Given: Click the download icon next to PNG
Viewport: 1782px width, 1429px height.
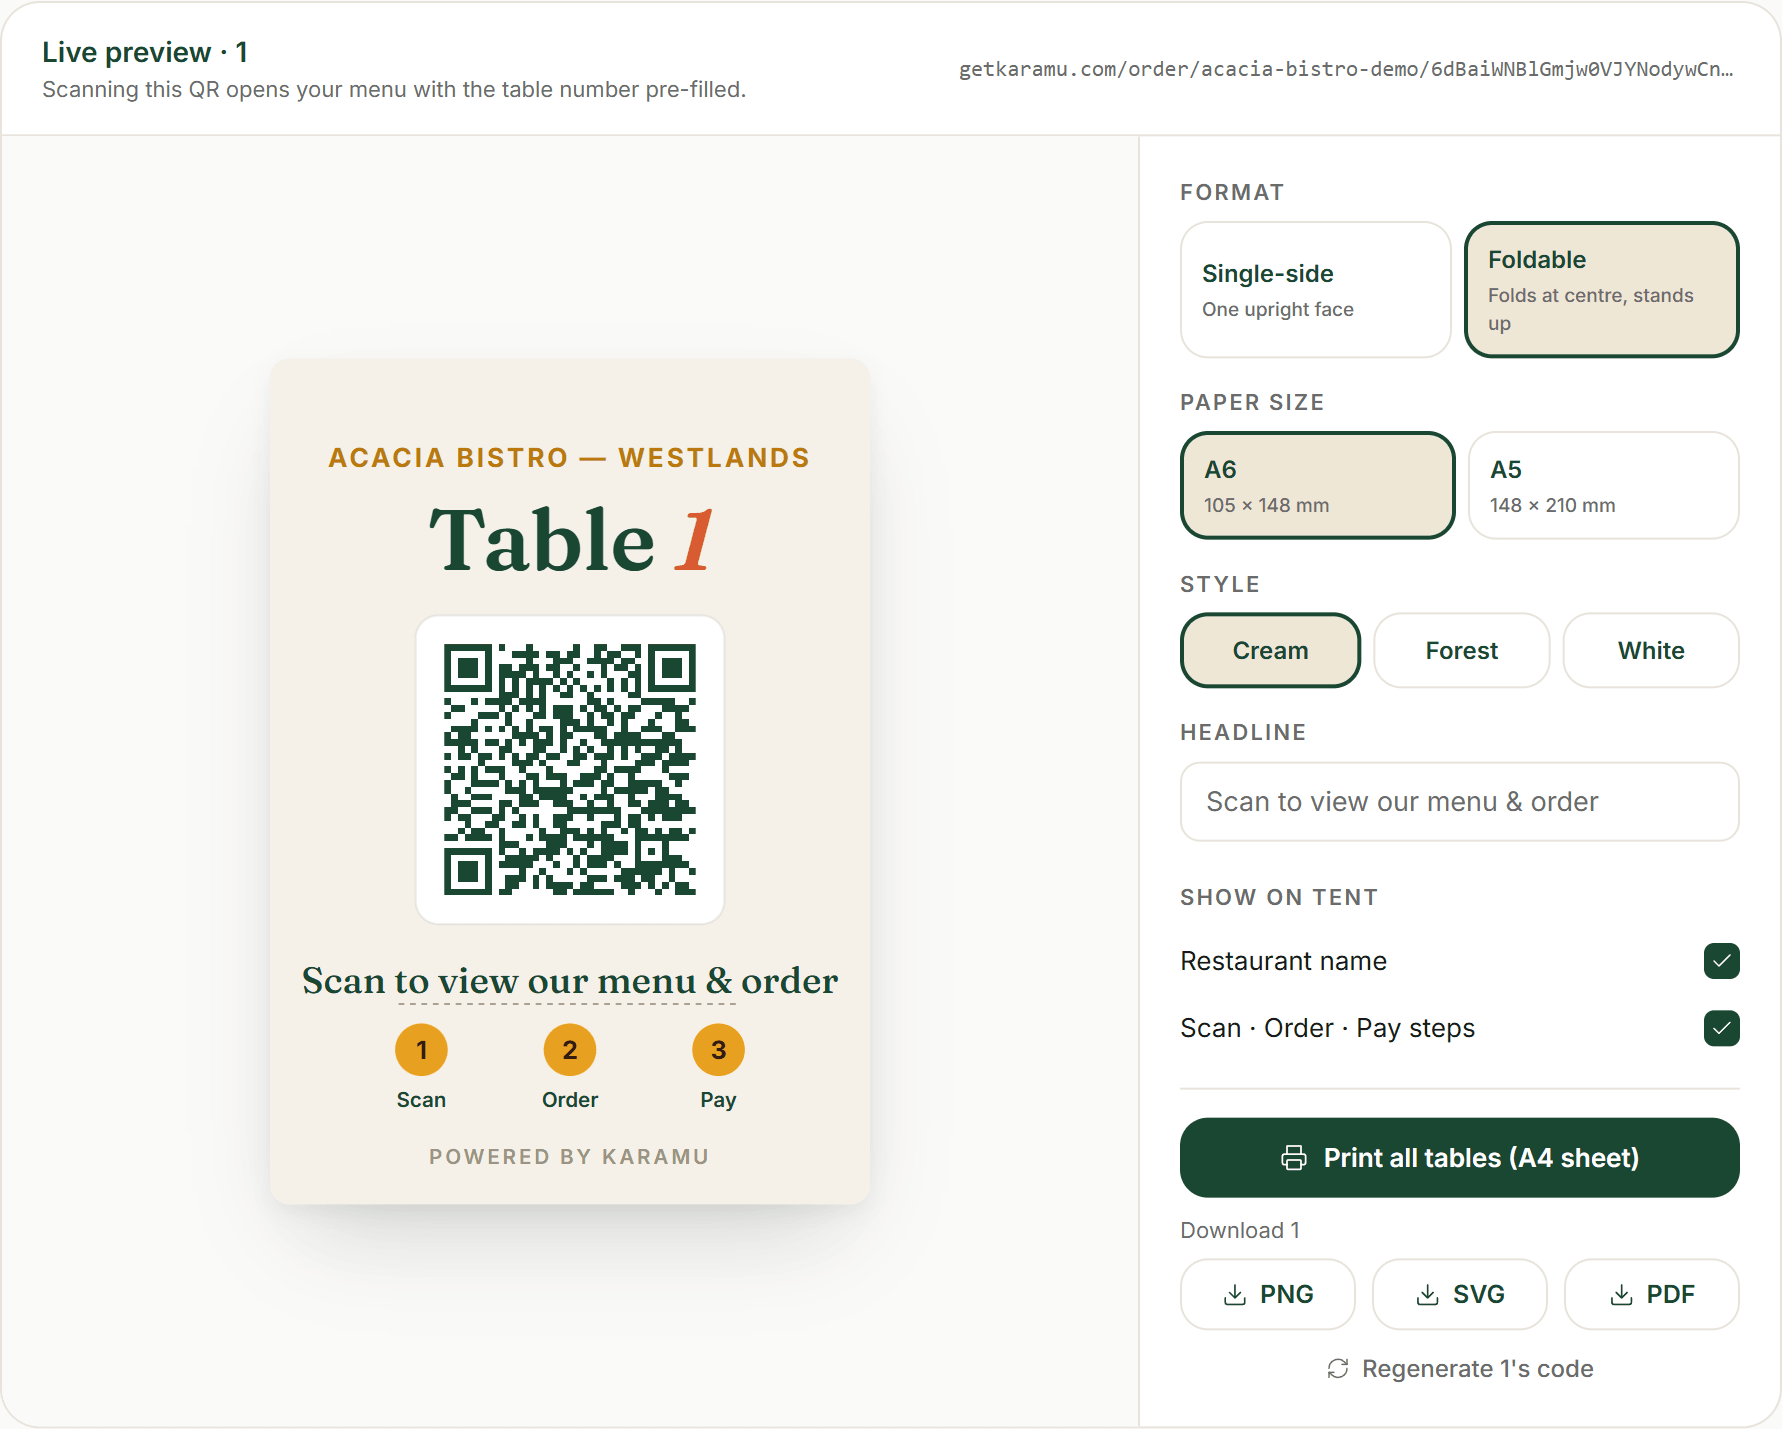Looking at the screenshot, I should point(1235,1295).
